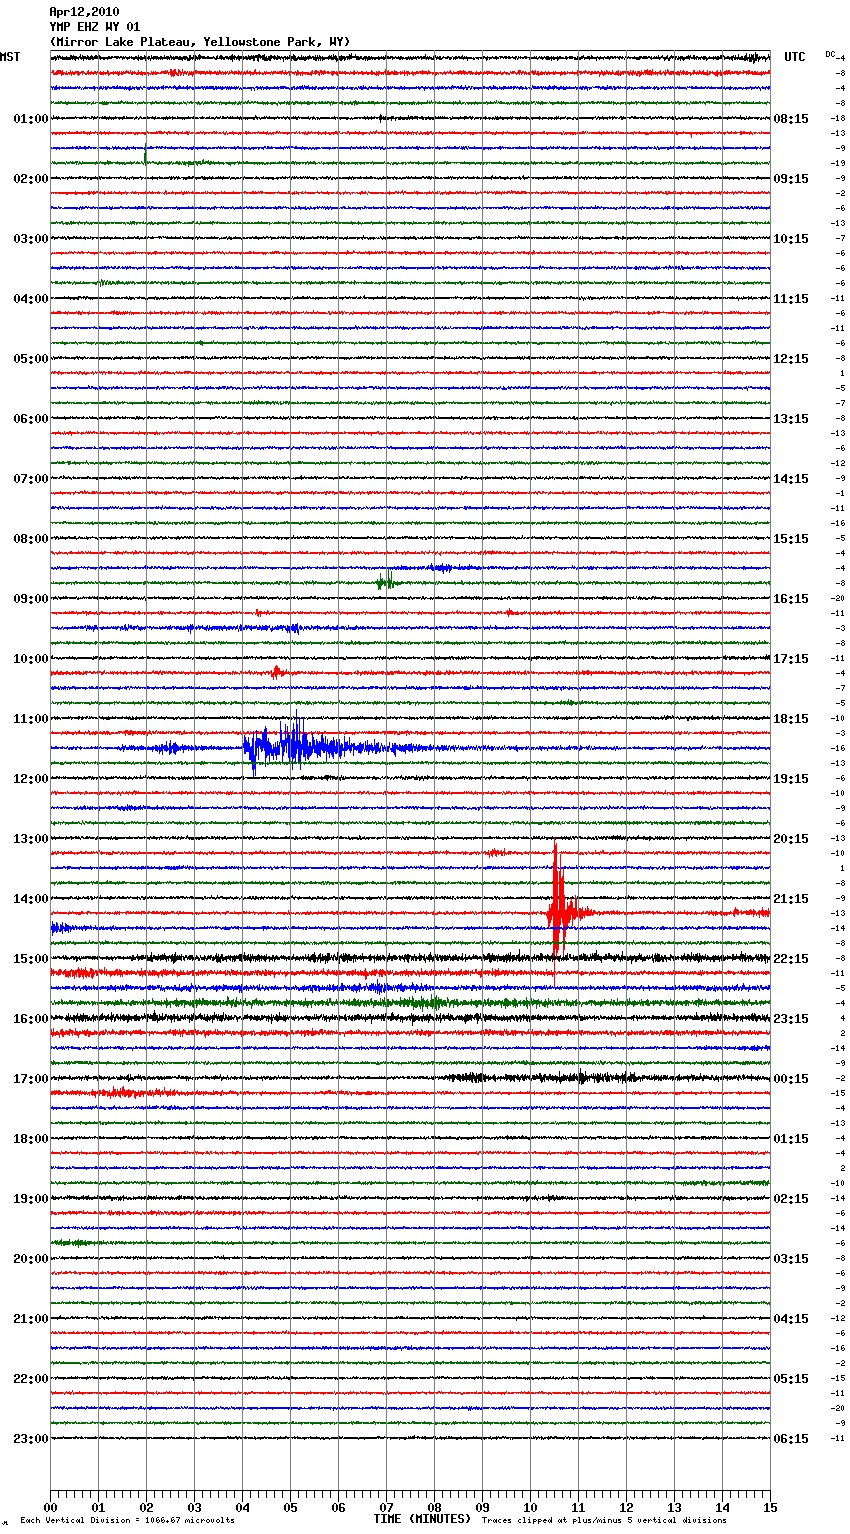Select the 10:00 MST row label
The height and width of the screenshot is (1534, 850).
(x=31, y=659)
